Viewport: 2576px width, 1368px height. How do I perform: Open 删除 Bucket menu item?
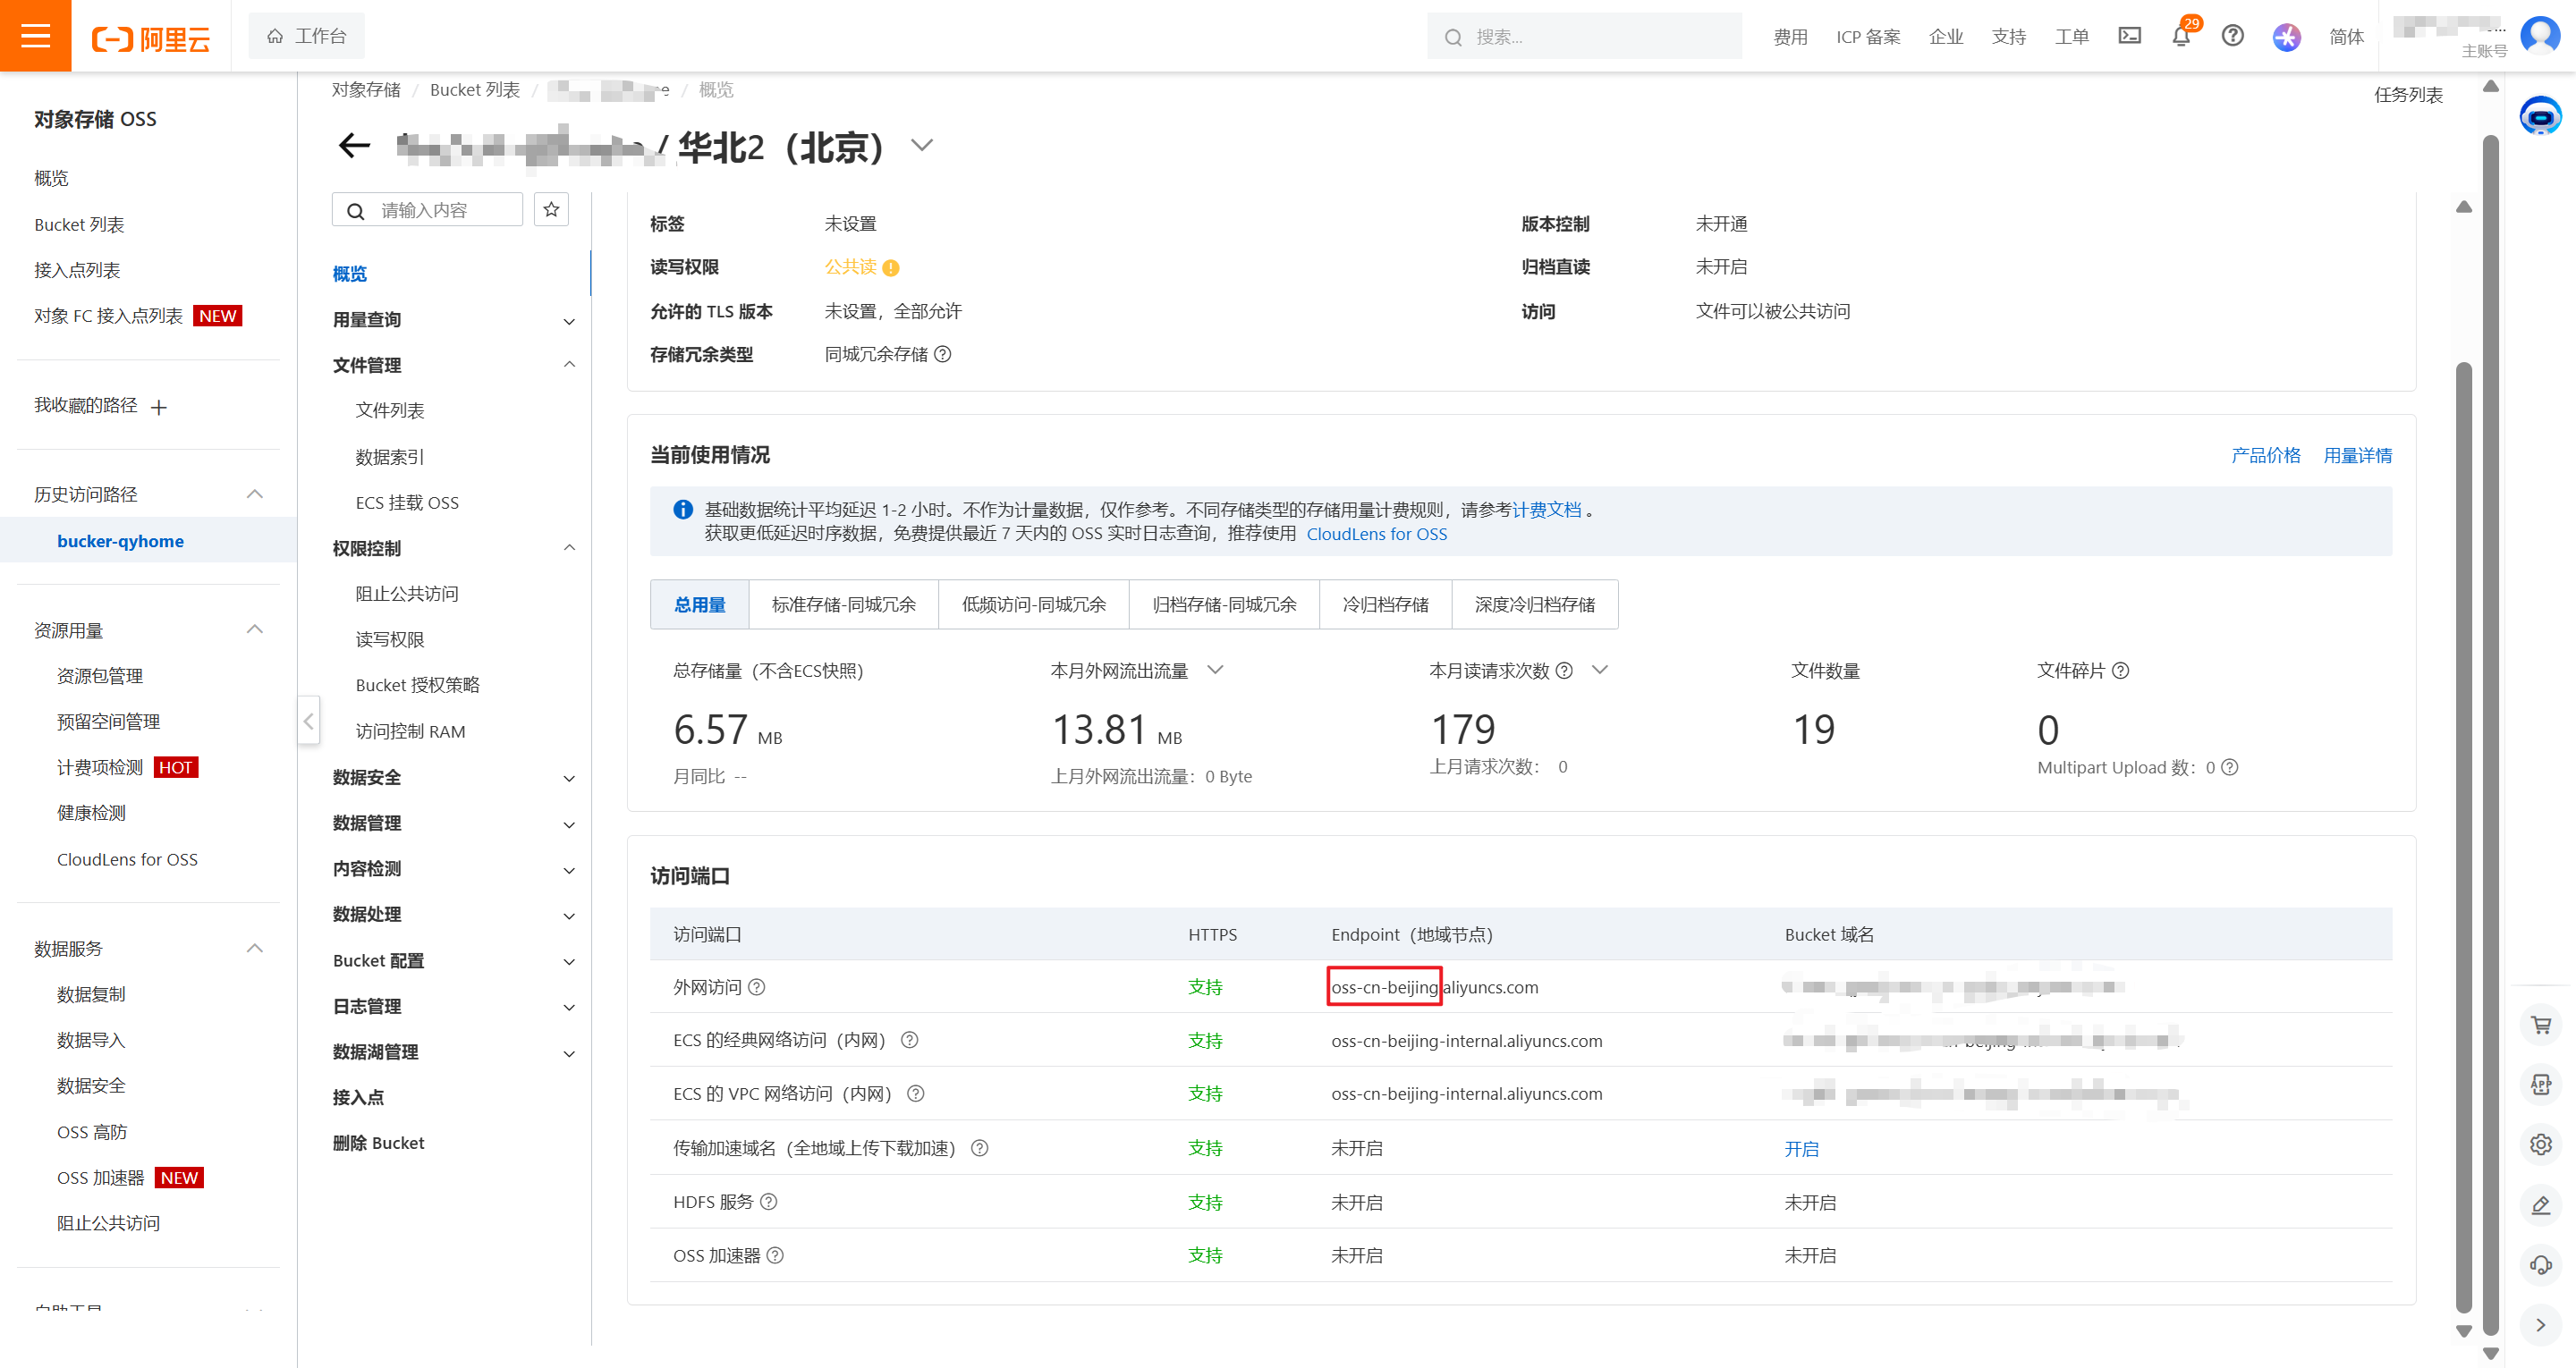point(378,1143)
